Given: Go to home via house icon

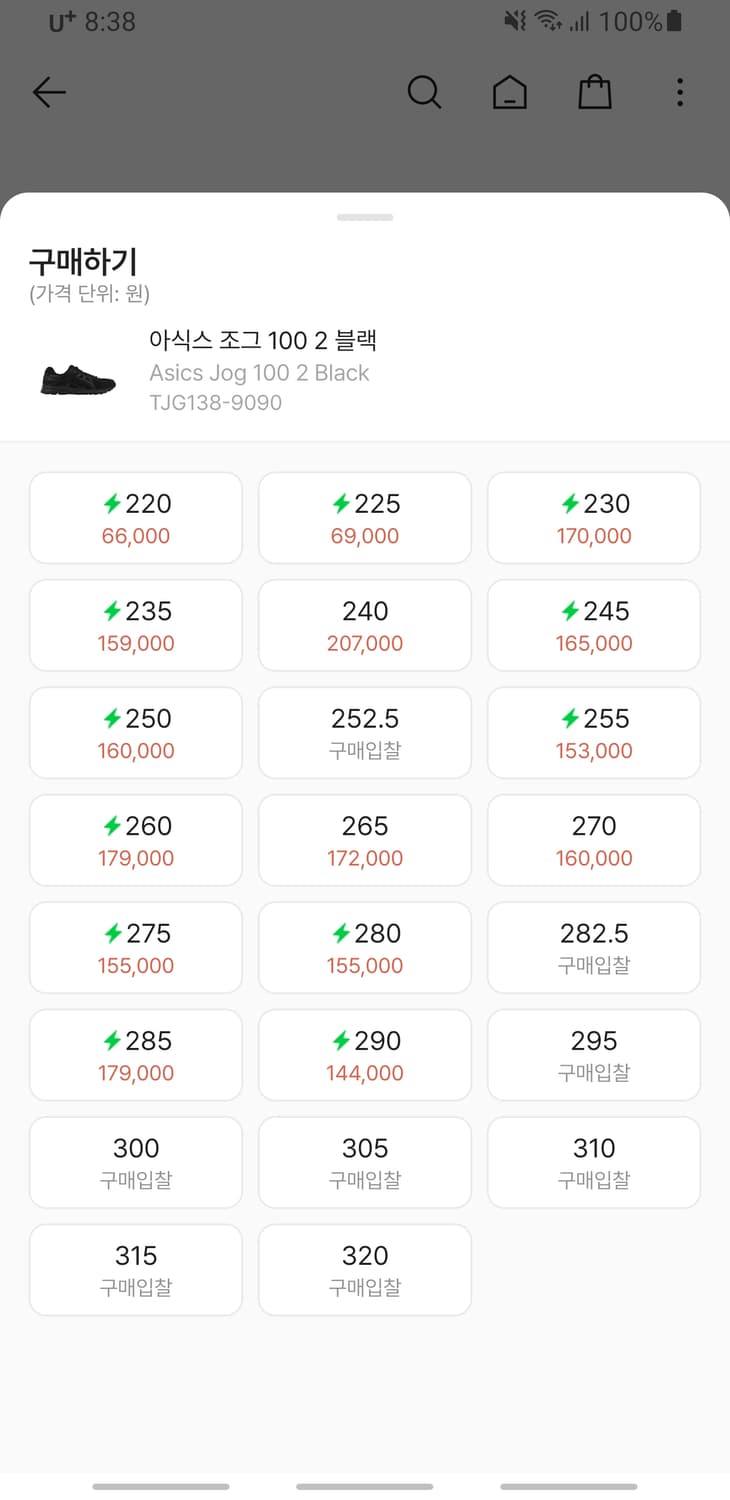Looking at the screenshot, I should [x=509, y=93].
